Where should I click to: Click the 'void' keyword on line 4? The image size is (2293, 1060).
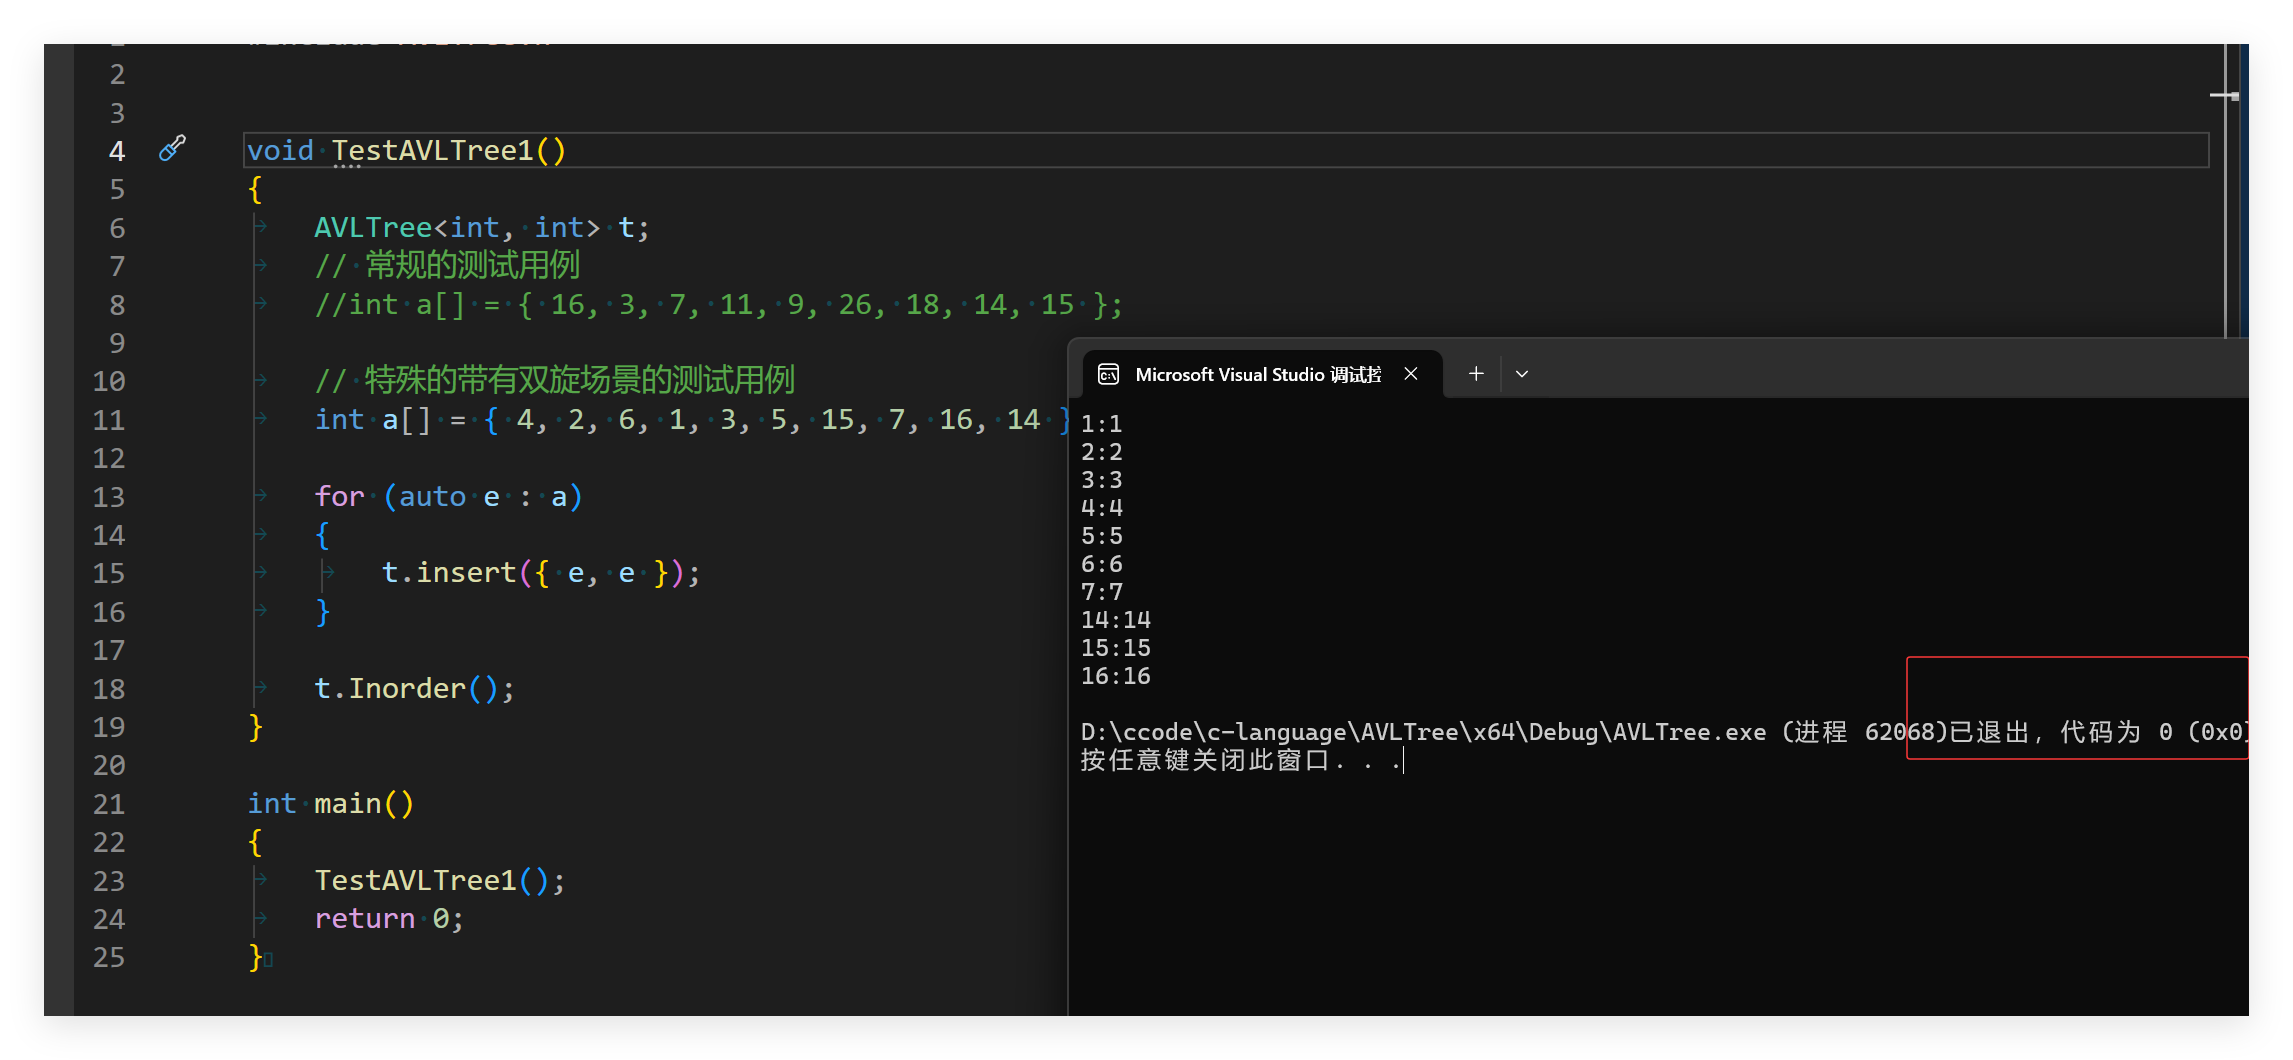click(280, 150)
